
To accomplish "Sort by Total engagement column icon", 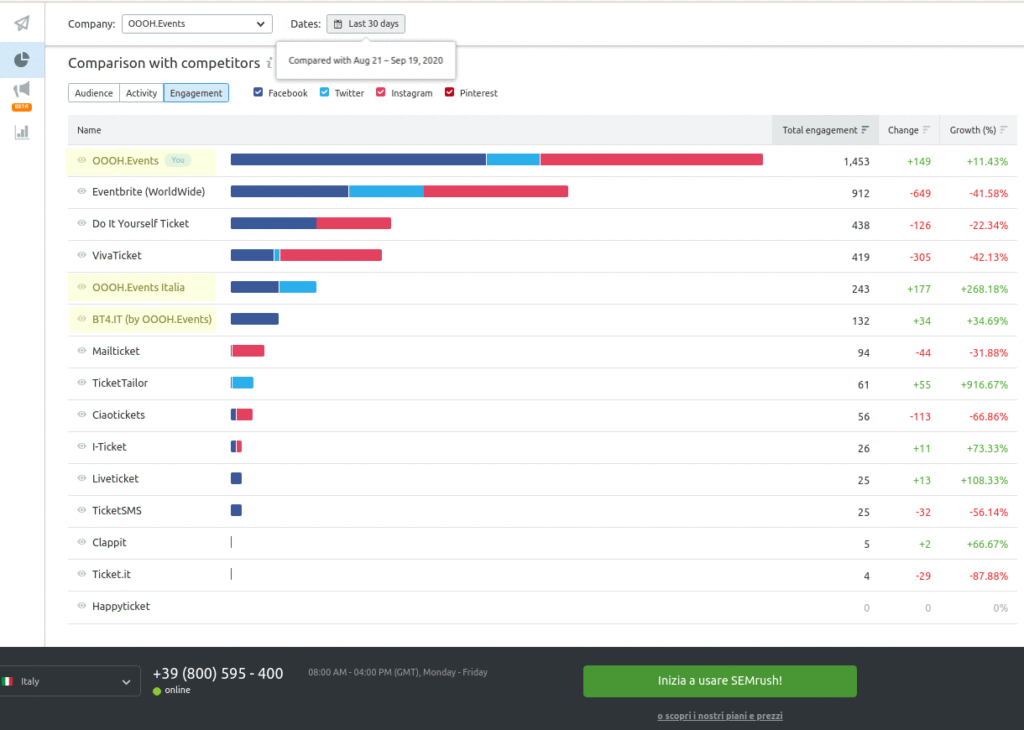I will pyautogui.click(x=865, y=130).
